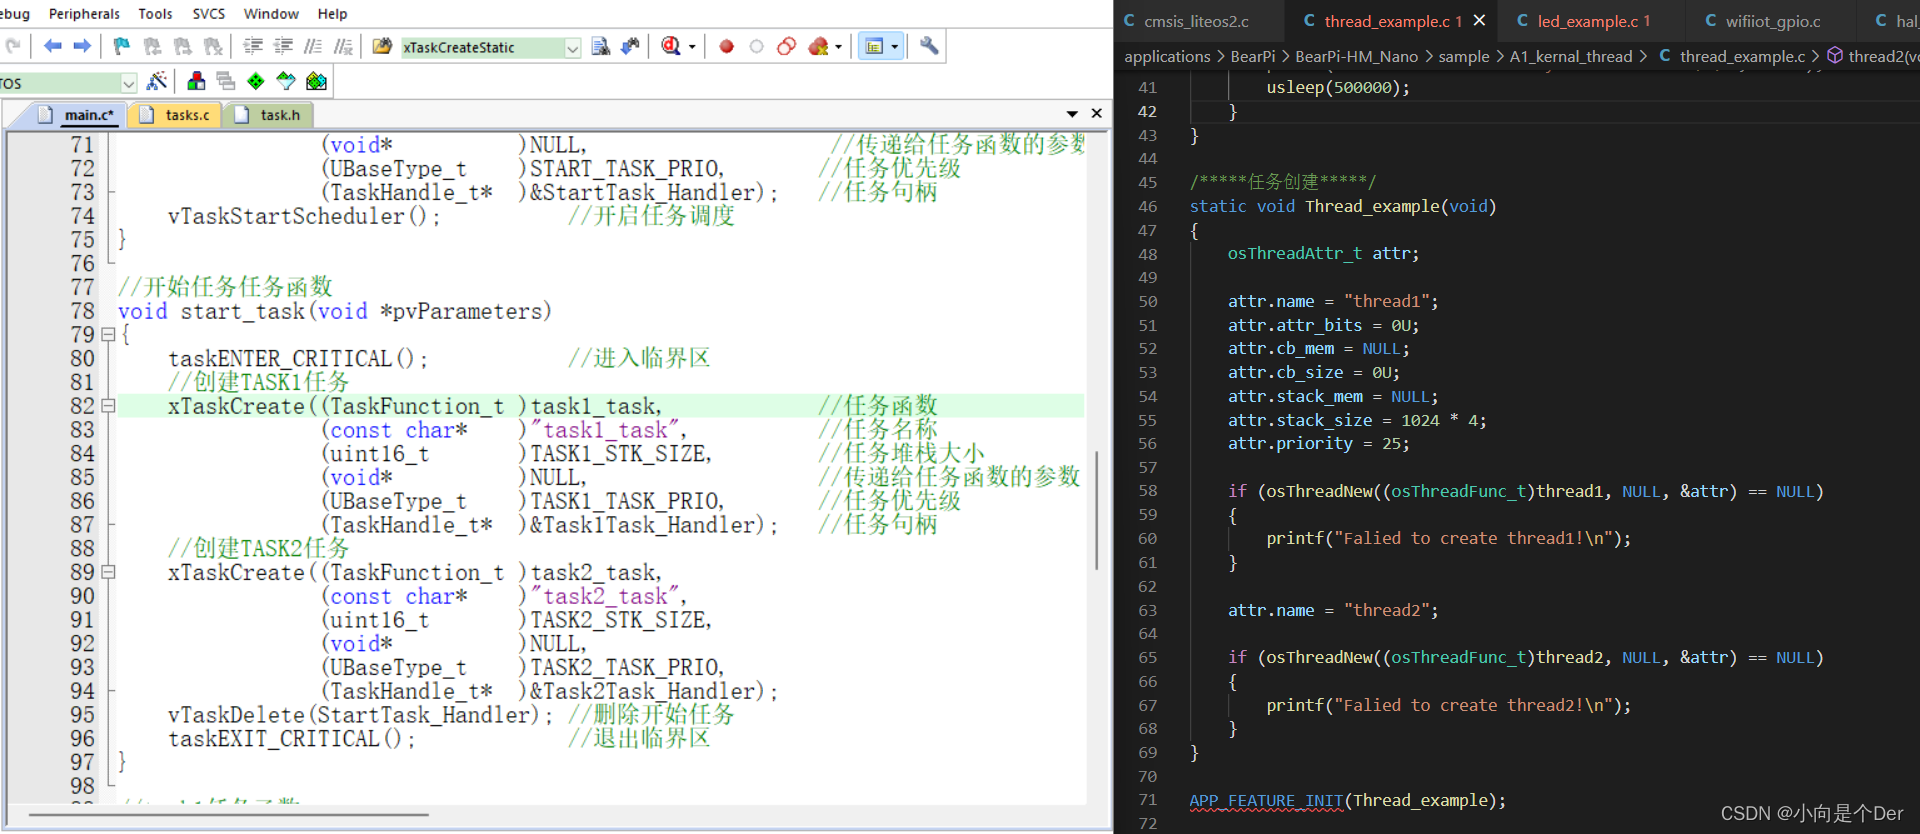Viewport: 1920px width, 834px height.
Task: Comment out the selected code
Action: click(313, 46)
